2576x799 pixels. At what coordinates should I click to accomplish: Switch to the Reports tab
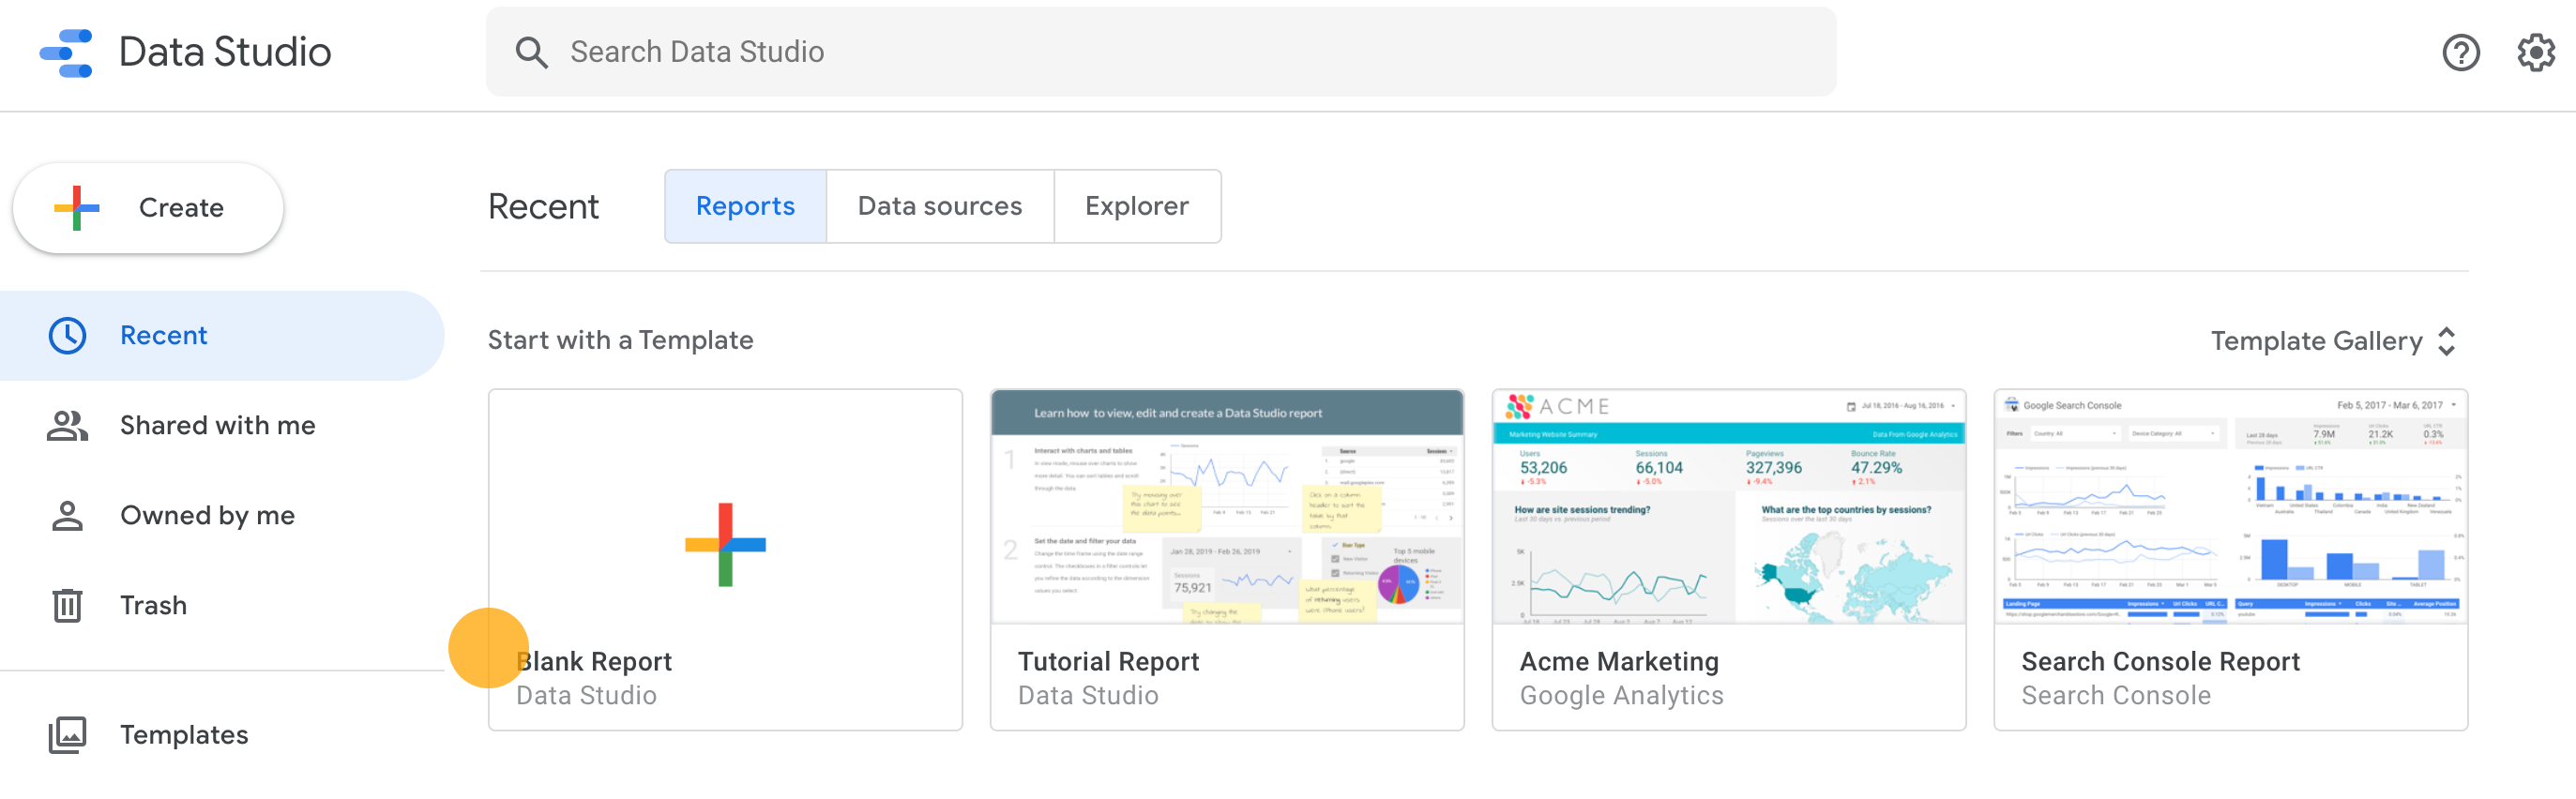point(745,206)
